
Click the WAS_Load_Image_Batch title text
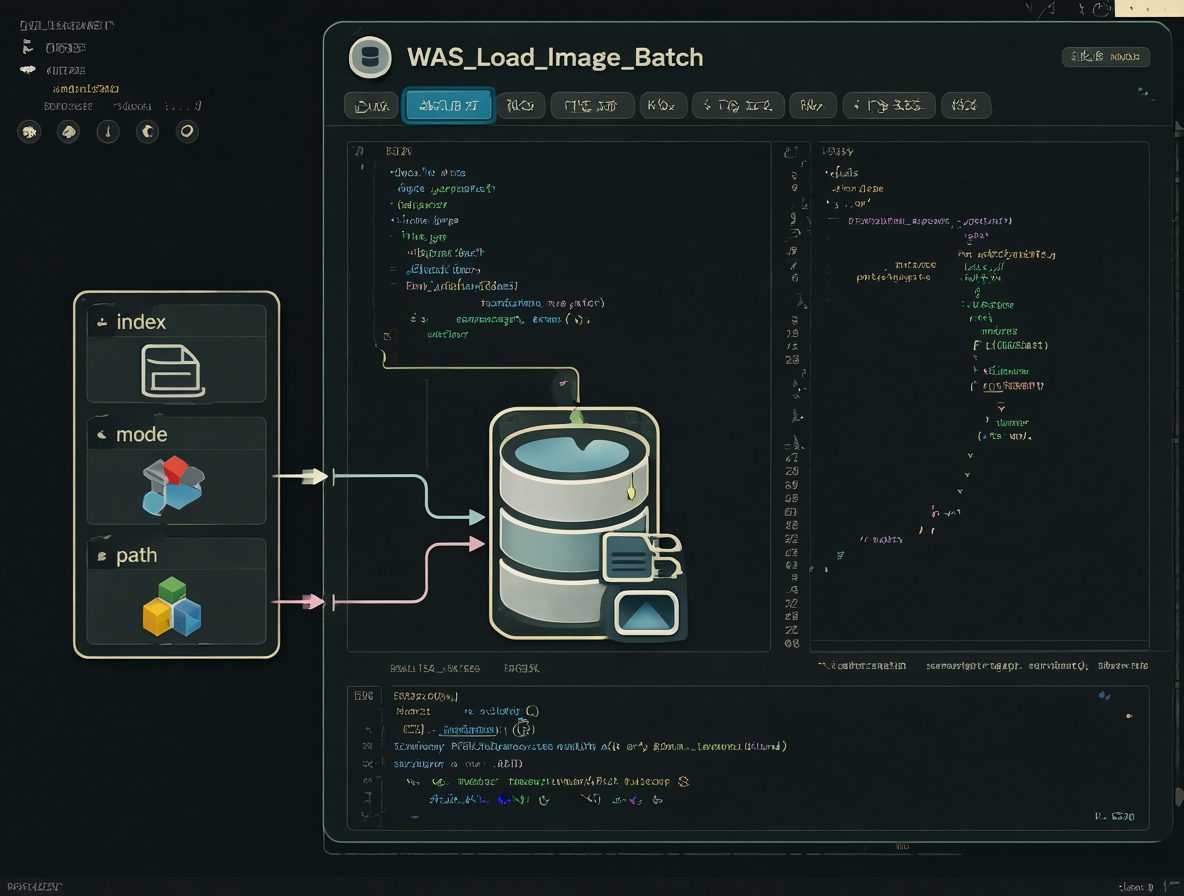[x=555, y=57]
